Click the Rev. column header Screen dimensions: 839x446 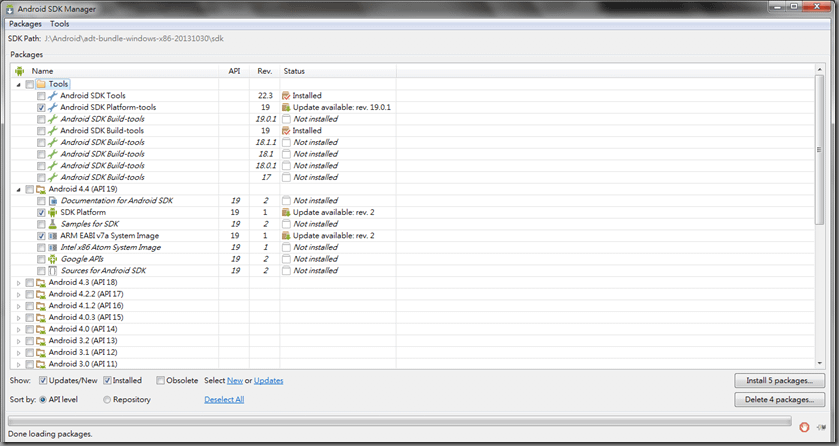(x=264, y=71)
